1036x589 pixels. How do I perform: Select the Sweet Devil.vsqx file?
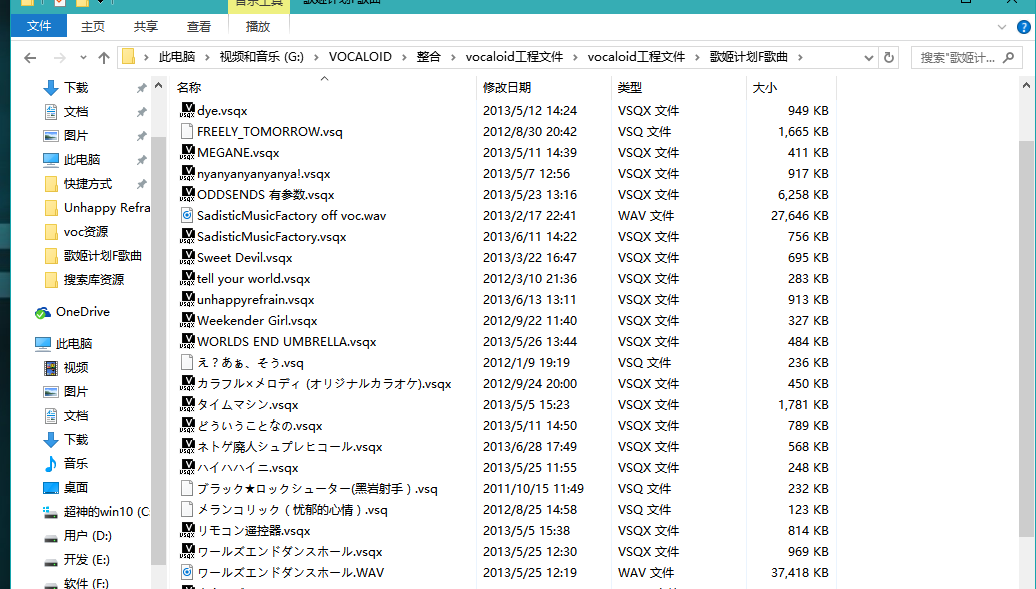tap(244, 258)
